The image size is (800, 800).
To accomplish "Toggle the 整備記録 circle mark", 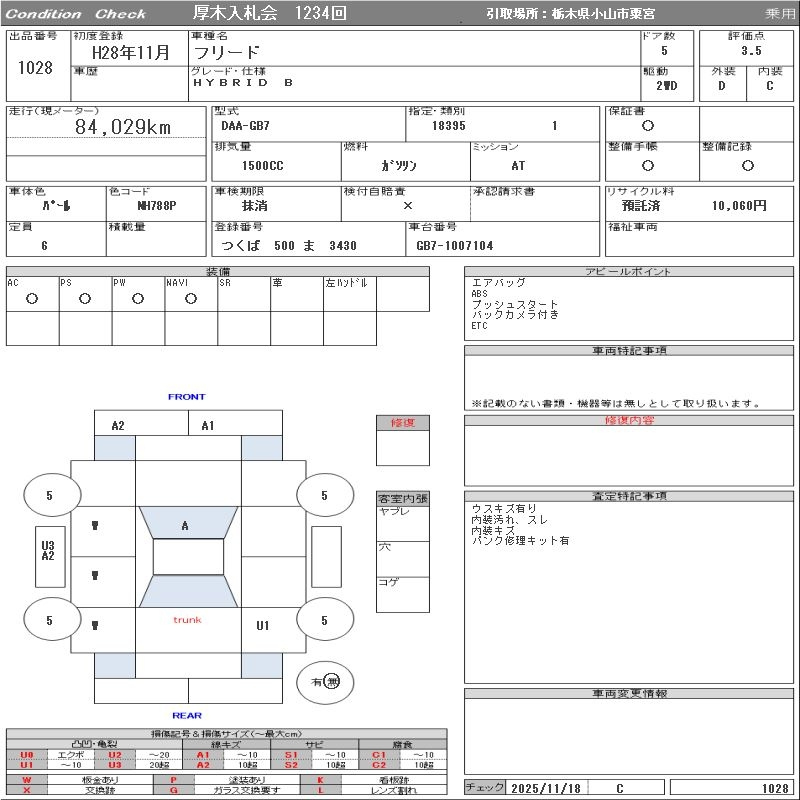I will click(747, 166).
